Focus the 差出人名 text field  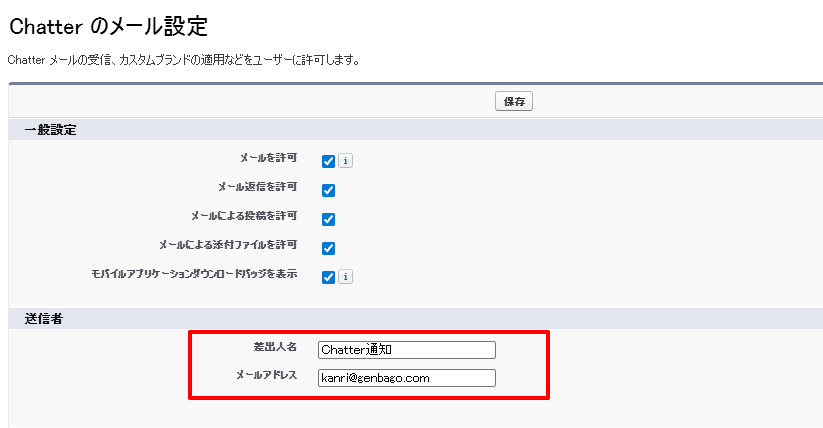click(406, 350)
